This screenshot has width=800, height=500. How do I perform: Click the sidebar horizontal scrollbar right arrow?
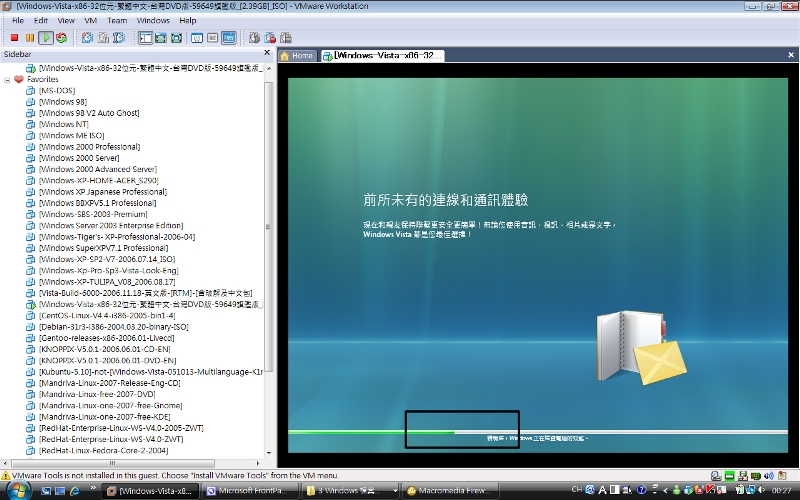pos(258,463)
